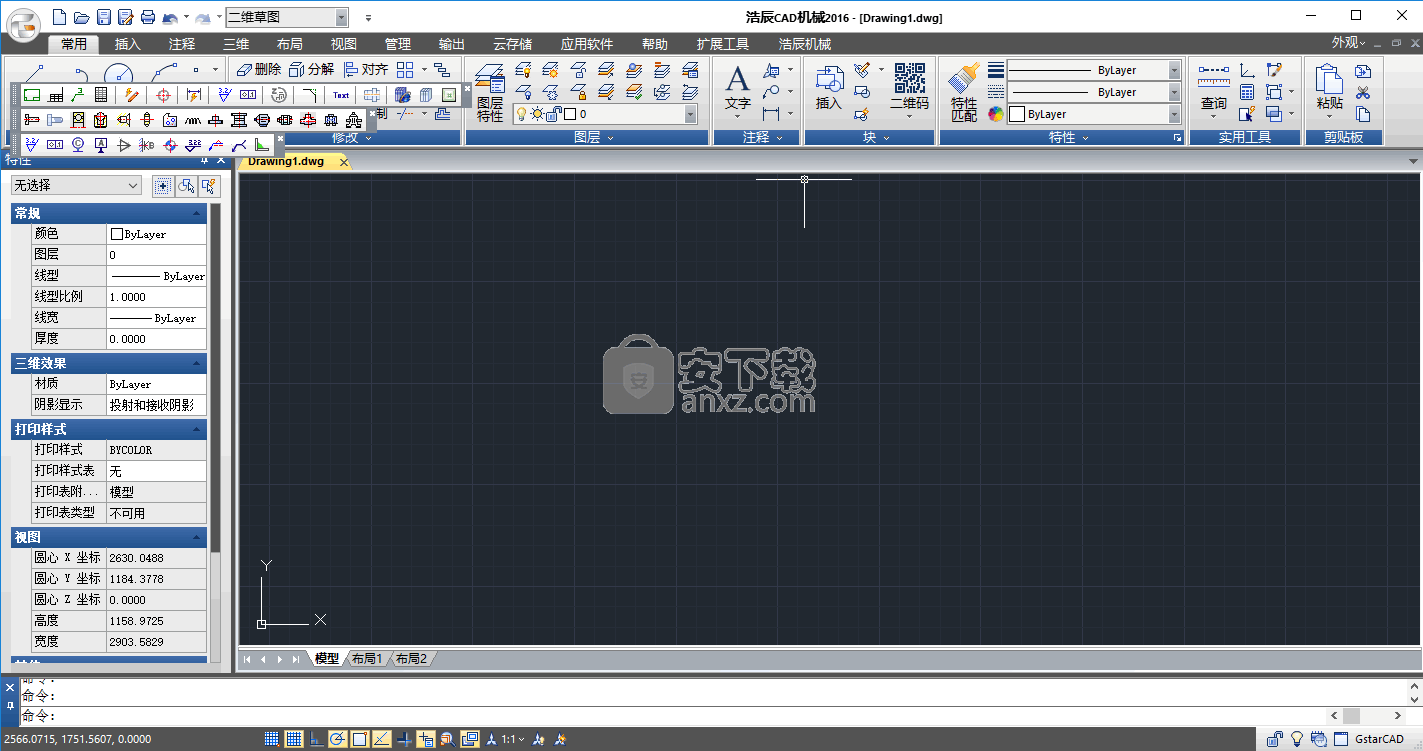Click the Insert block (插入) icon
1423x751 pixels.
tap(829, 88)
